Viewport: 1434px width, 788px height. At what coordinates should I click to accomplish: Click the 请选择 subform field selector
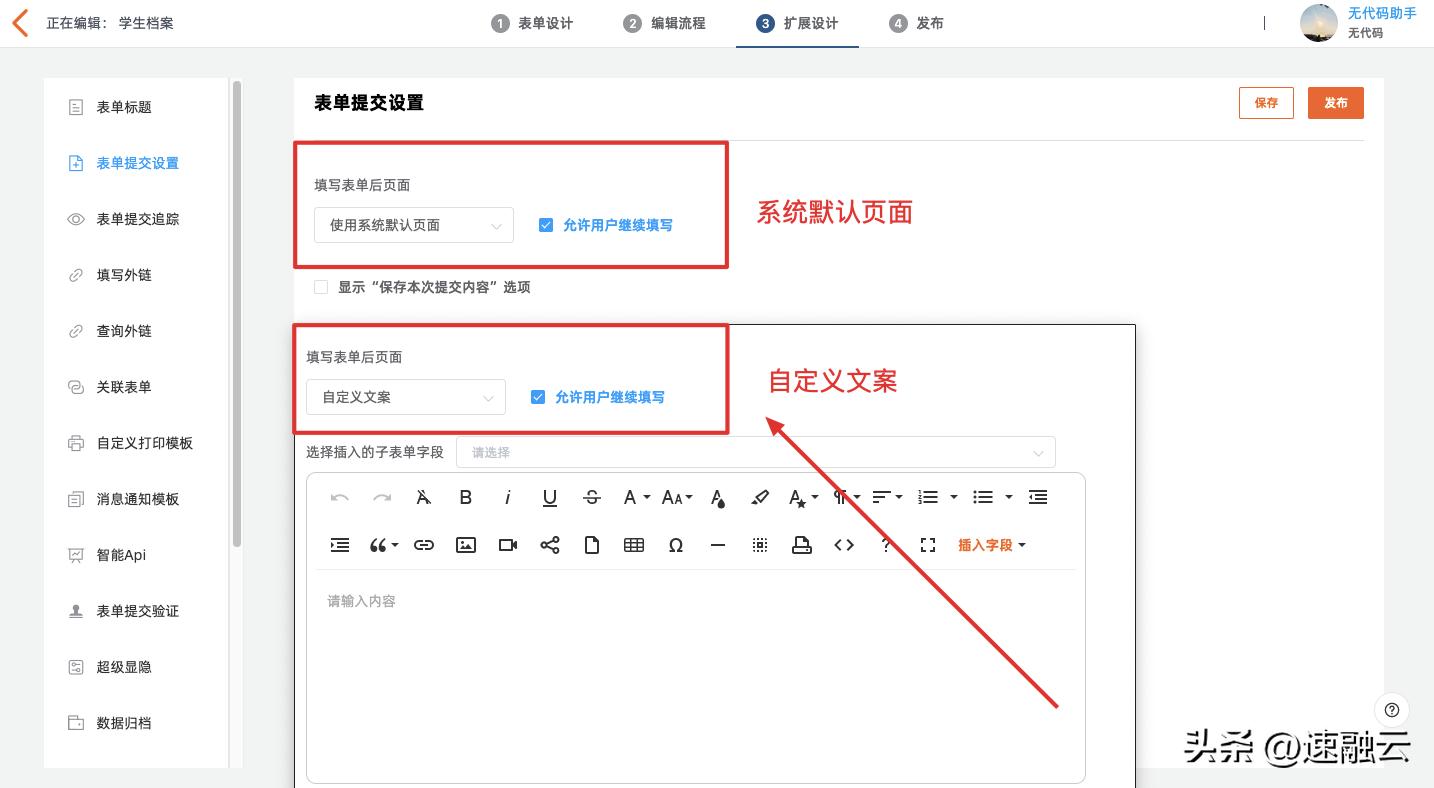[x=756, y=452]
